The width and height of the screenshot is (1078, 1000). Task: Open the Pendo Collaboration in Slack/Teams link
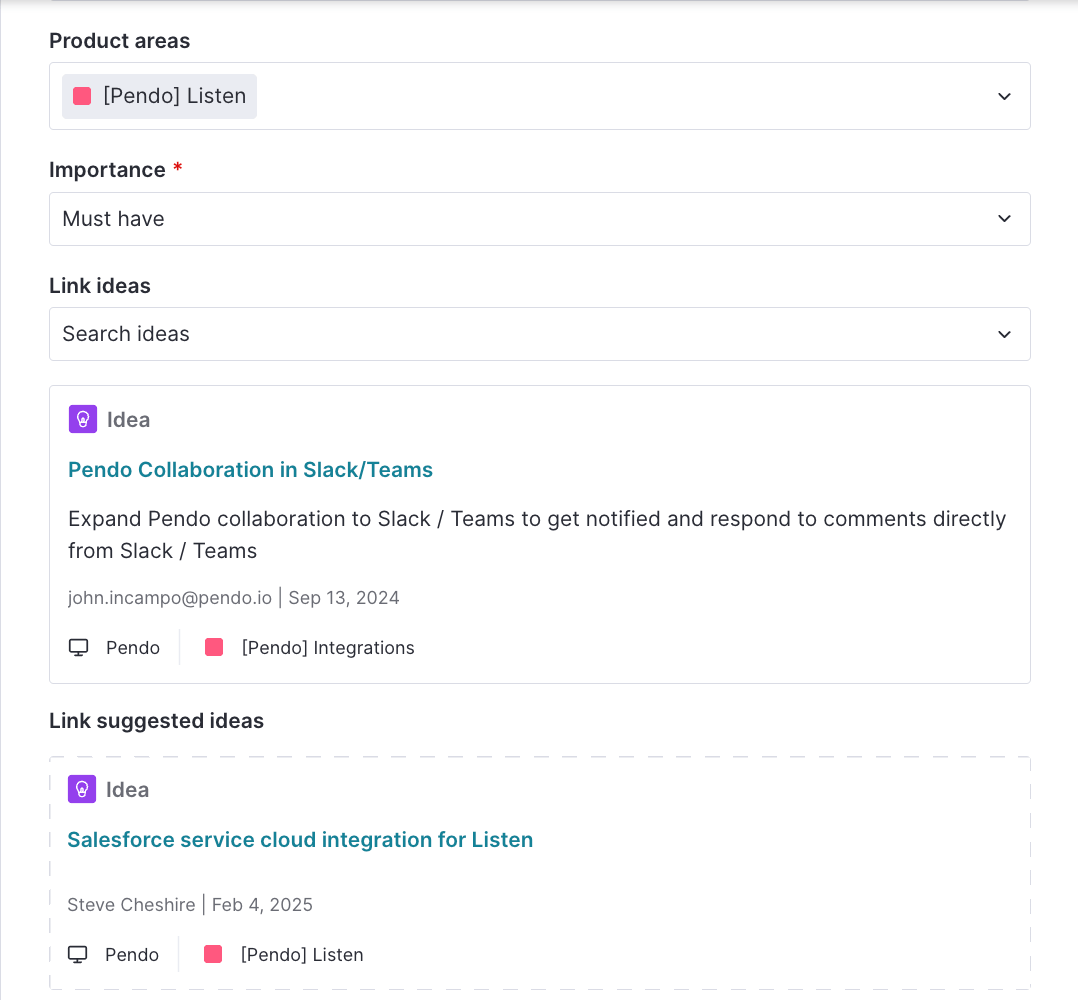[250, 469]
